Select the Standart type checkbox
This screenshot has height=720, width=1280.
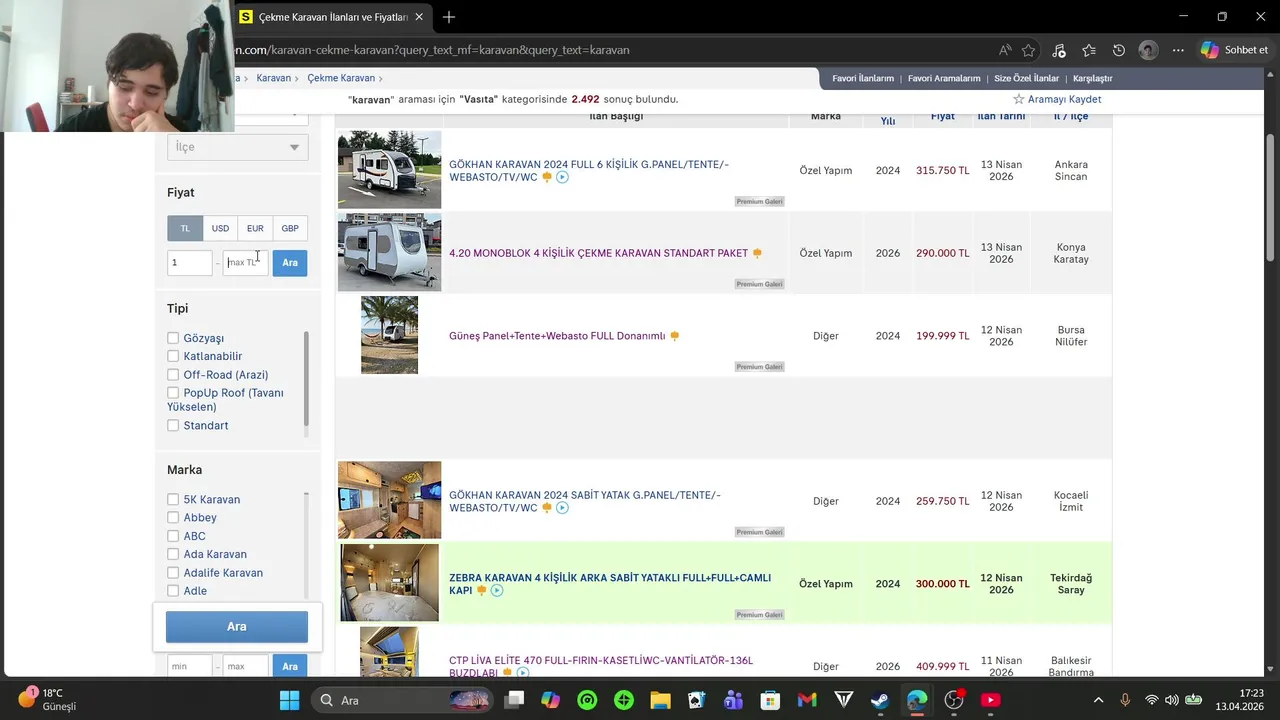[173, 426]
